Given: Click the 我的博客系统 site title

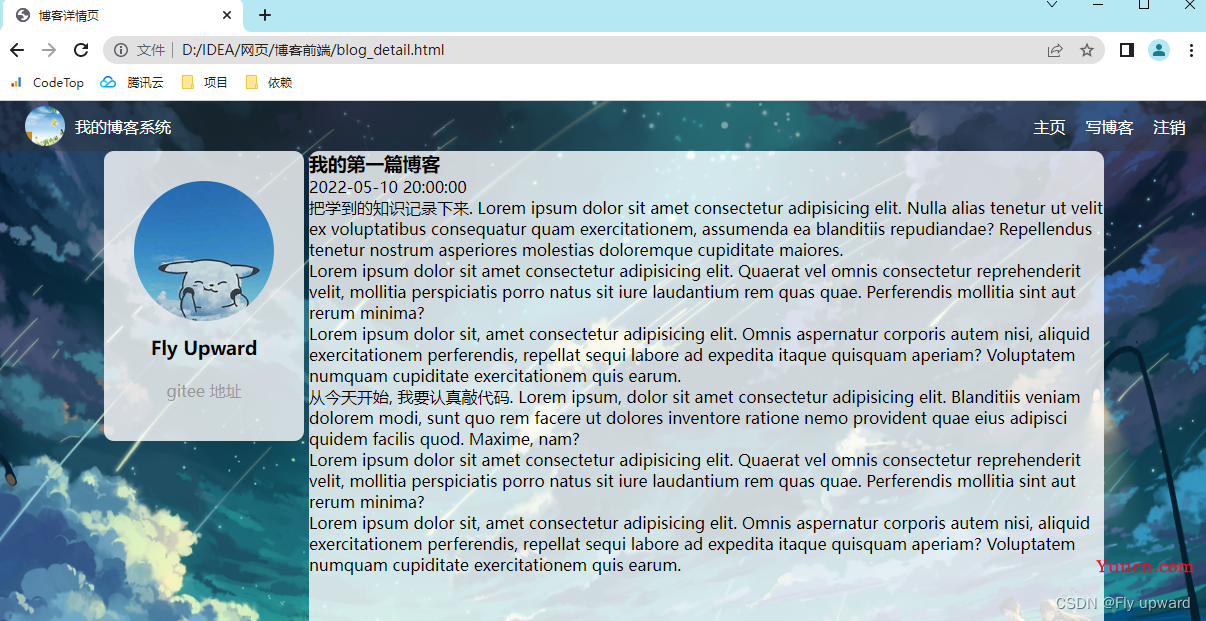Looking at the screenshot, I should pos(123,128).
